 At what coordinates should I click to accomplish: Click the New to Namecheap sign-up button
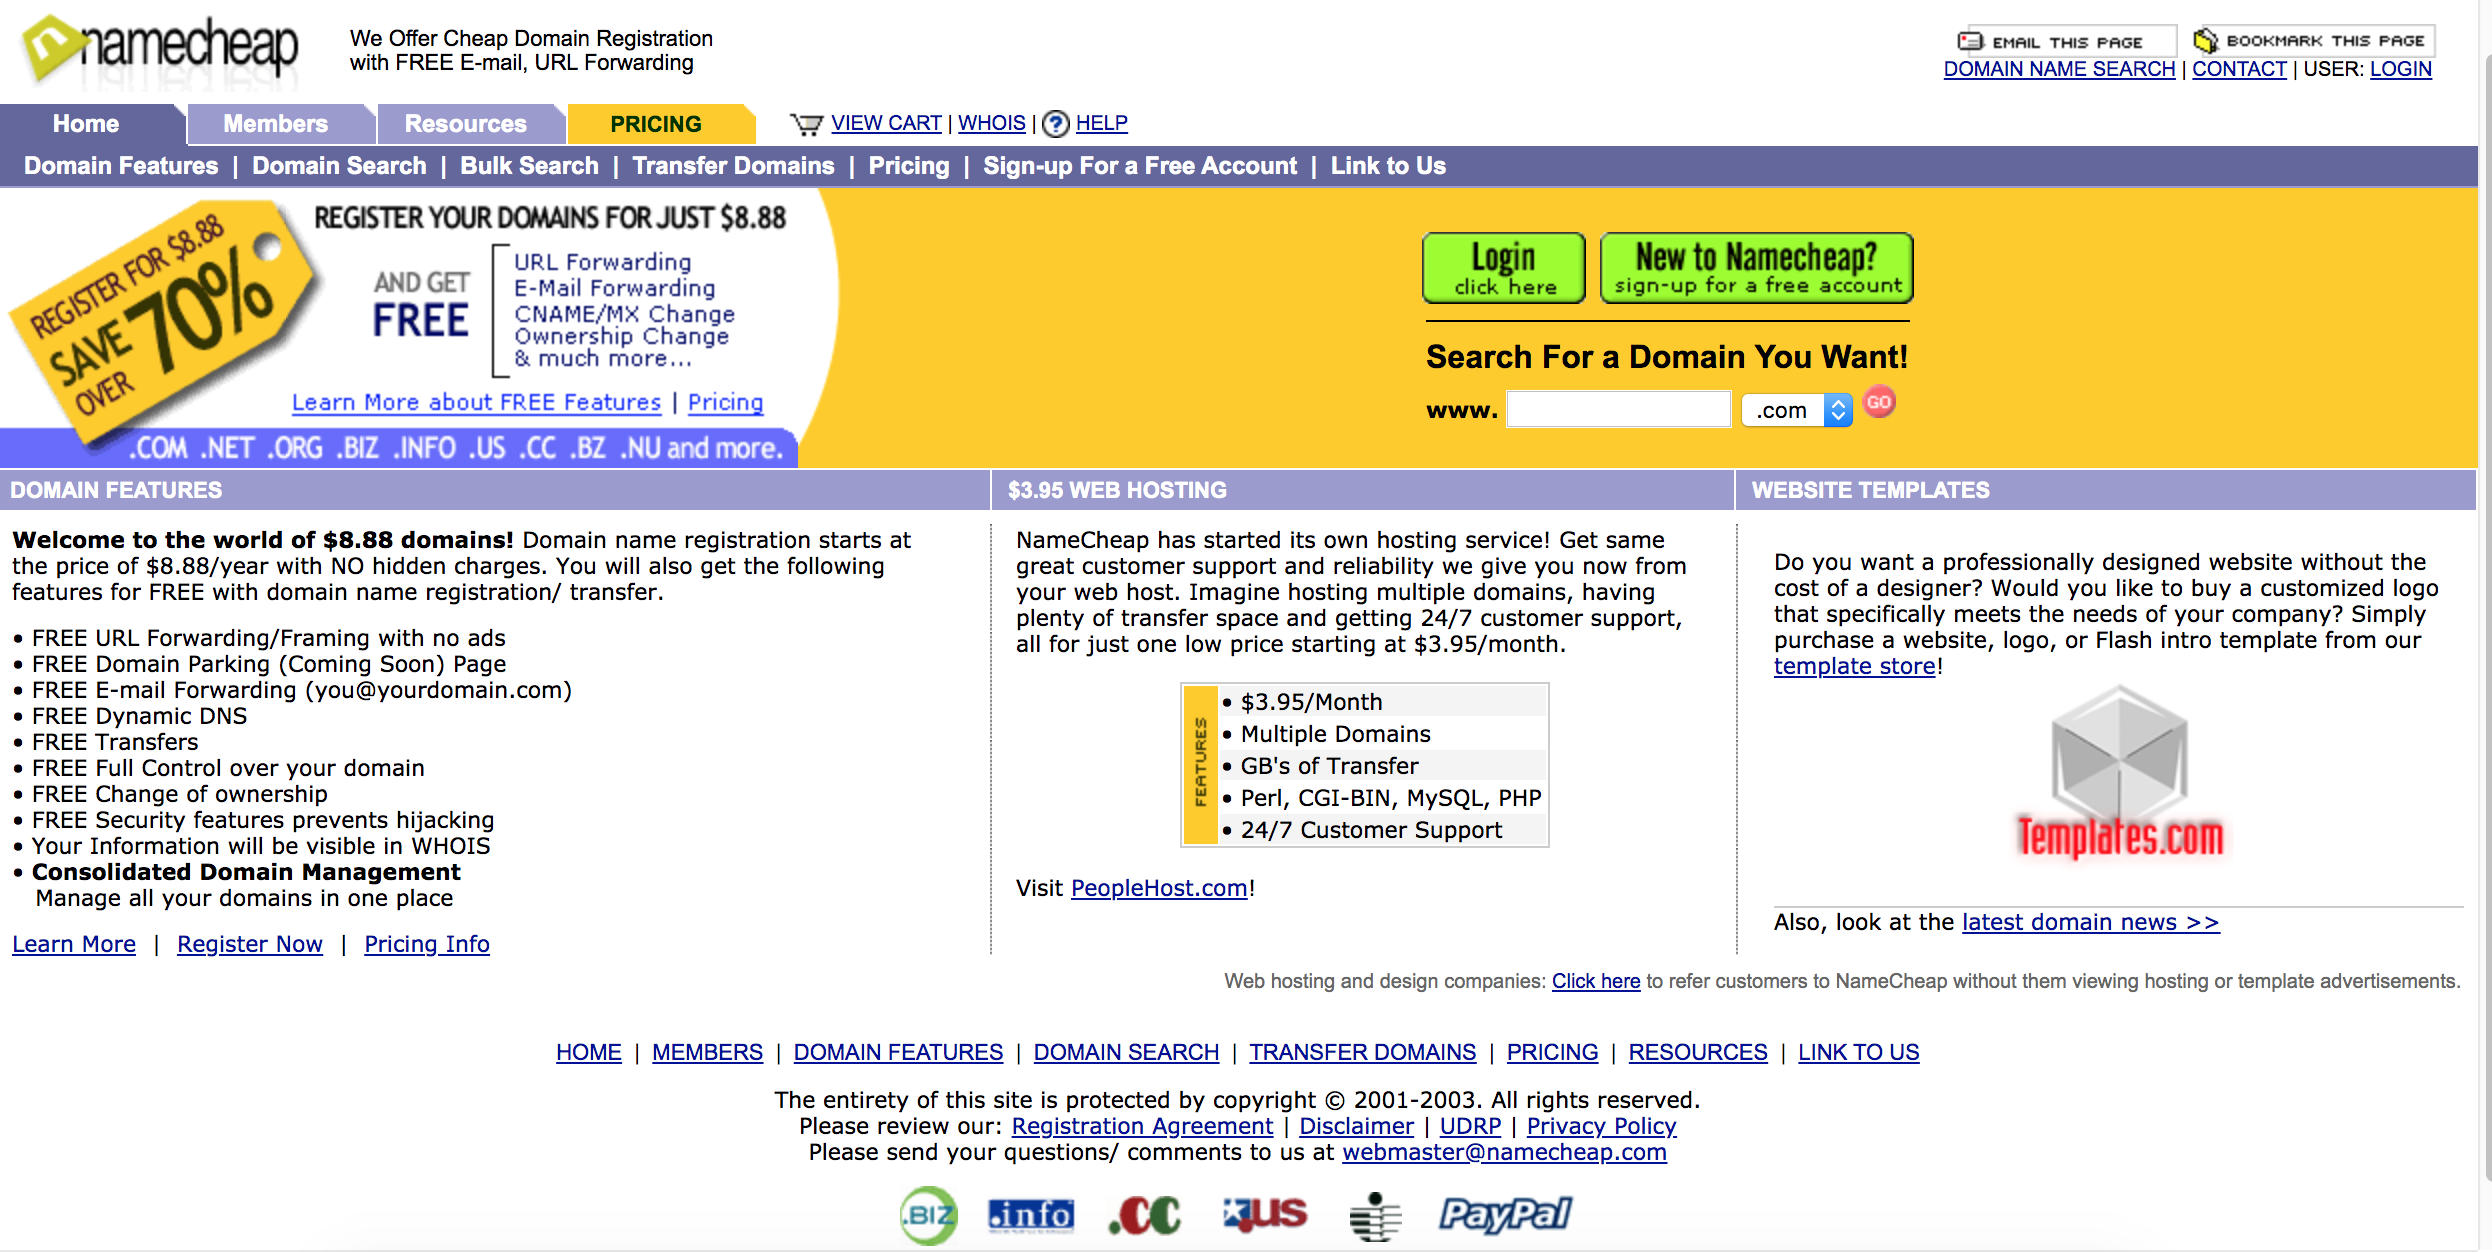pyautogui.click(x=1757, y=268)
